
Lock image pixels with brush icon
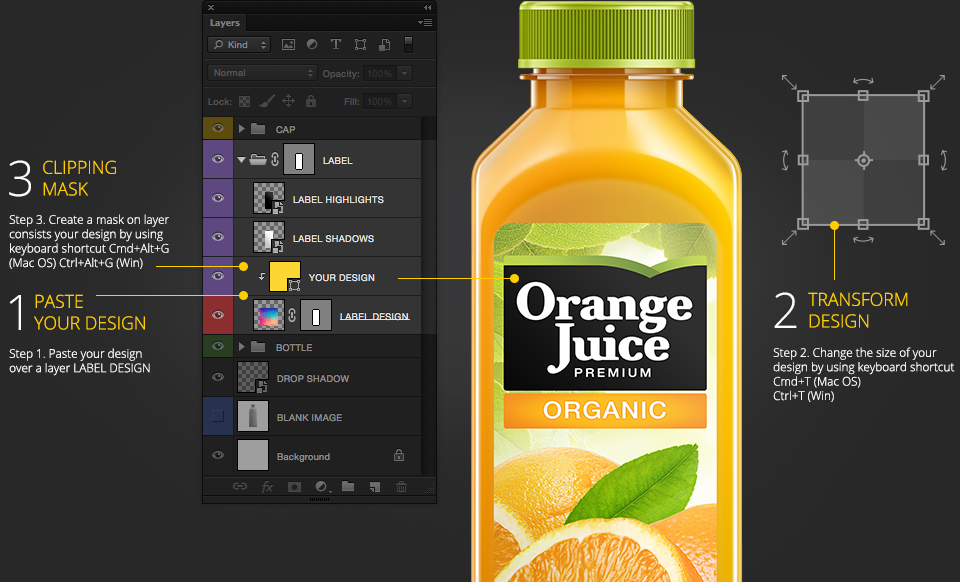pyautogui.click(x=266, y=101)
